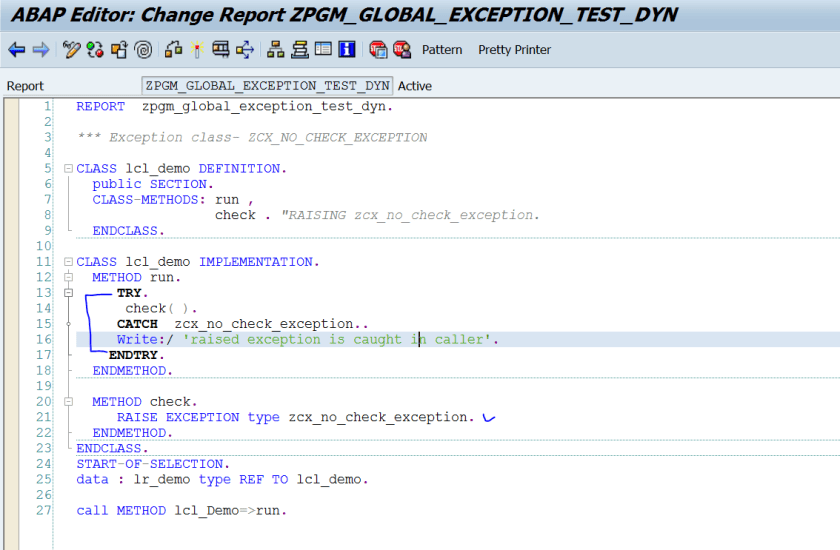
Task: Click 'START-OF-SELECTION.' on line 24
Action: (x=153, y=464)
